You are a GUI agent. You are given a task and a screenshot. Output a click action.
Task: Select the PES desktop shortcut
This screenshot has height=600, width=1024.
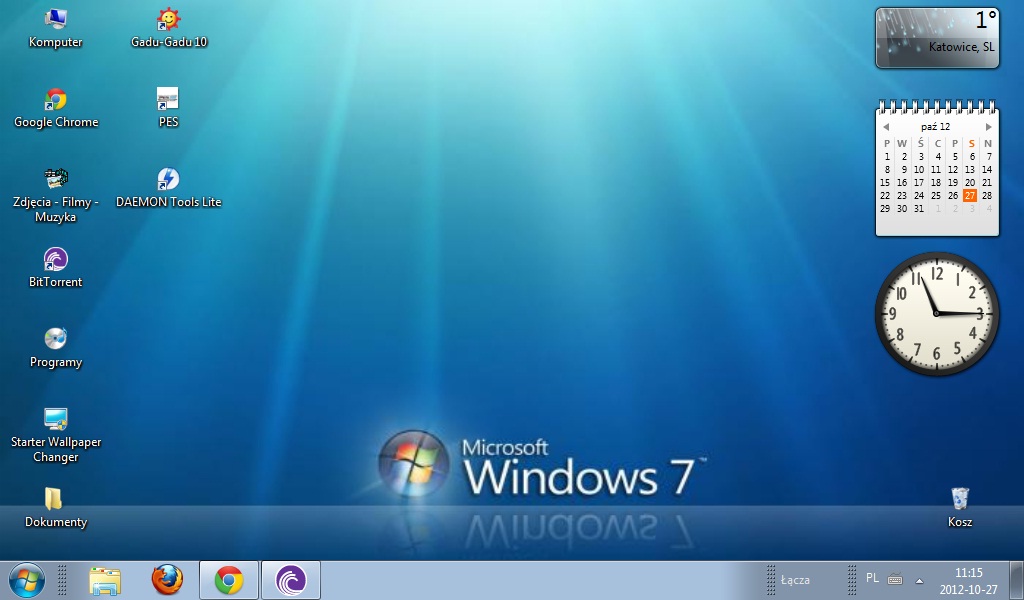(168, 100)
